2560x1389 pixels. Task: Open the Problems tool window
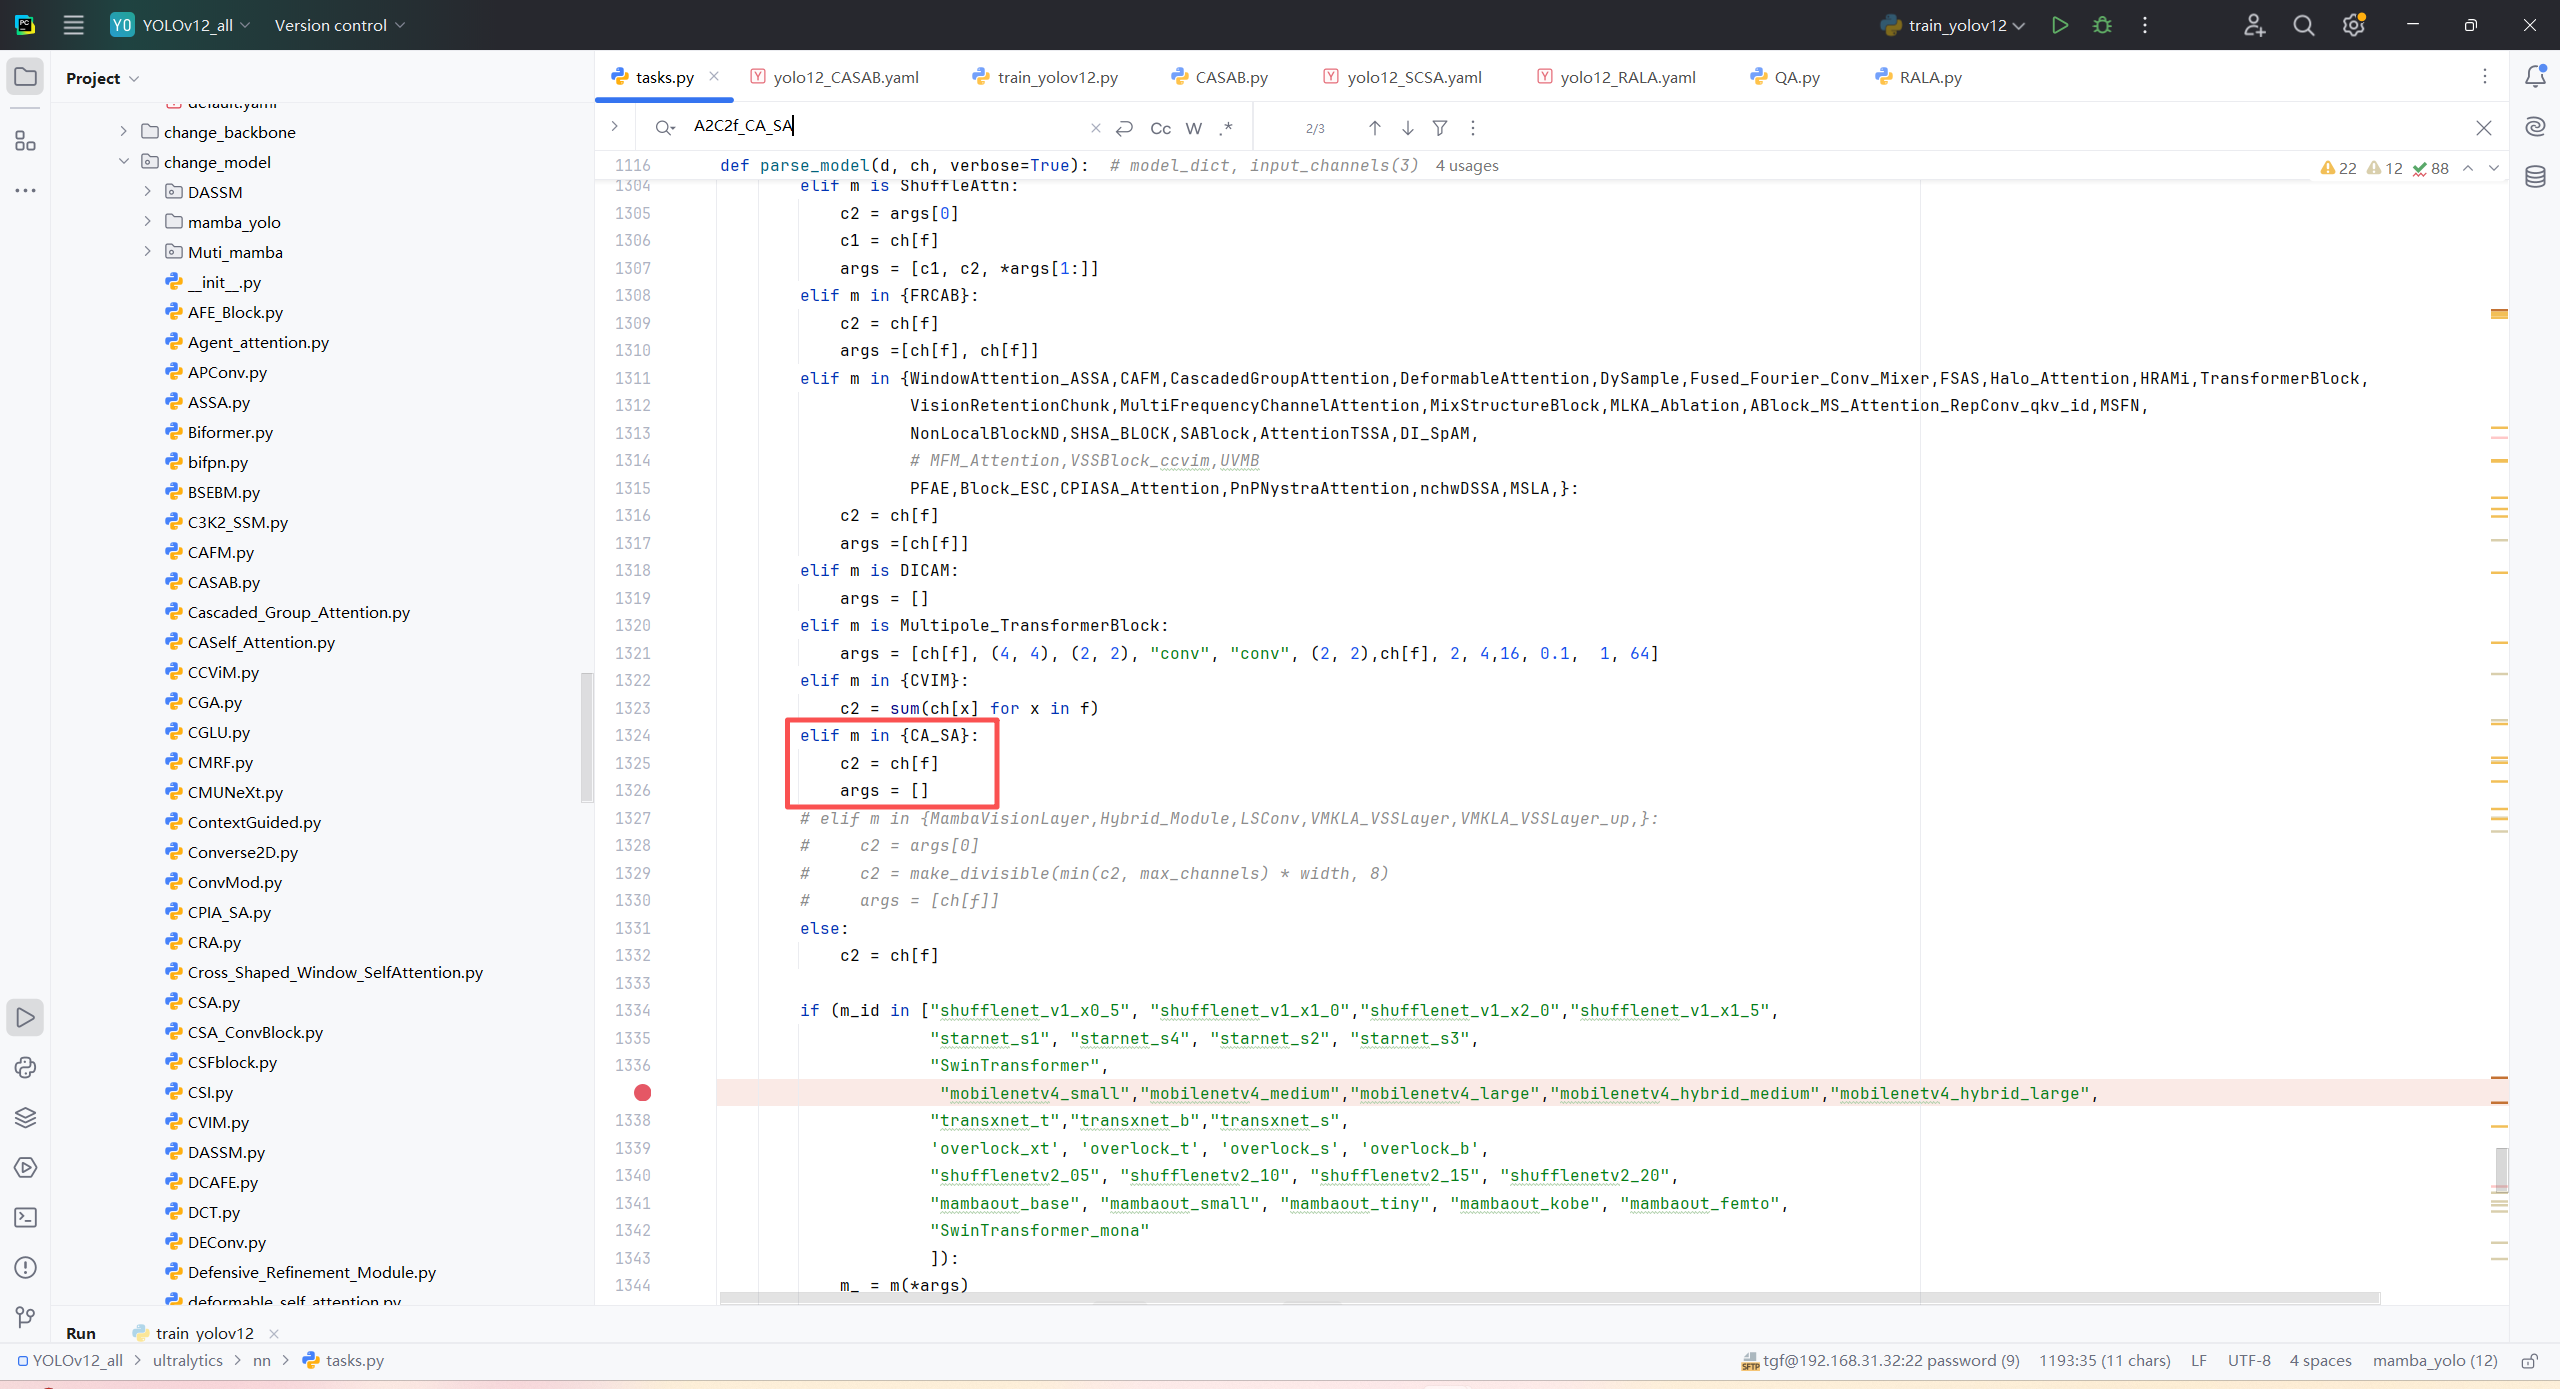click(25, 1267)
